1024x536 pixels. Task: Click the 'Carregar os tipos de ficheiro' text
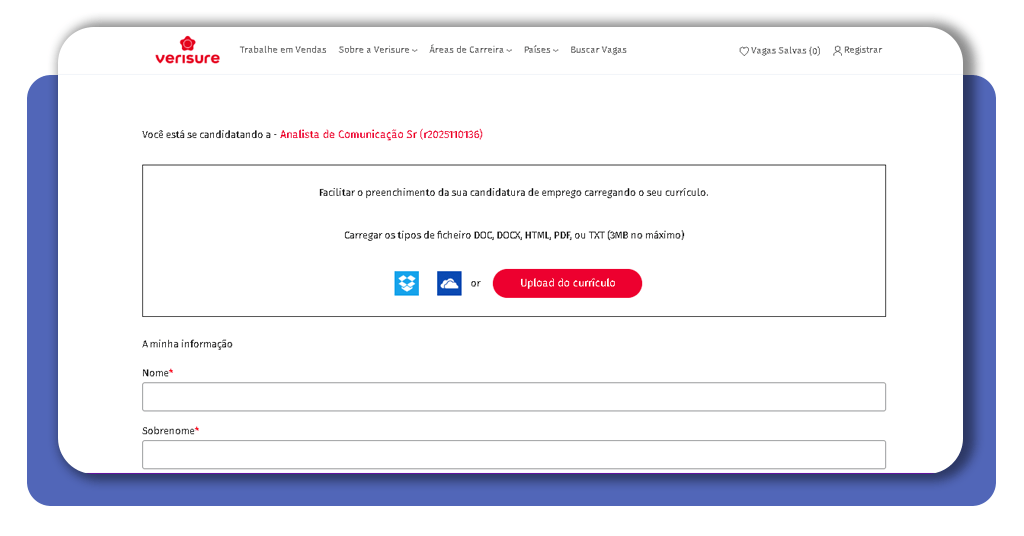point(514,235)
